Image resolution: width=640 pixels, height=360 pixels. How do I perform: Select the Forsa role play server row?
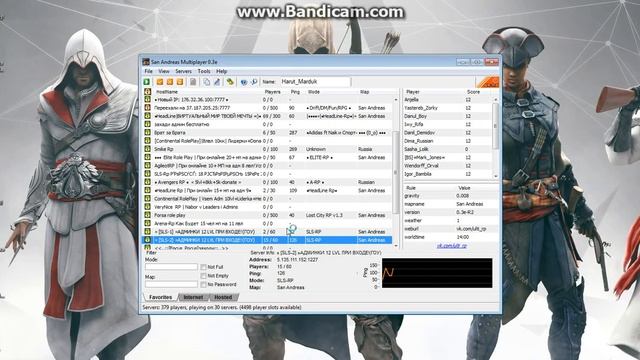pyautogui.click(x=267, y=215)
